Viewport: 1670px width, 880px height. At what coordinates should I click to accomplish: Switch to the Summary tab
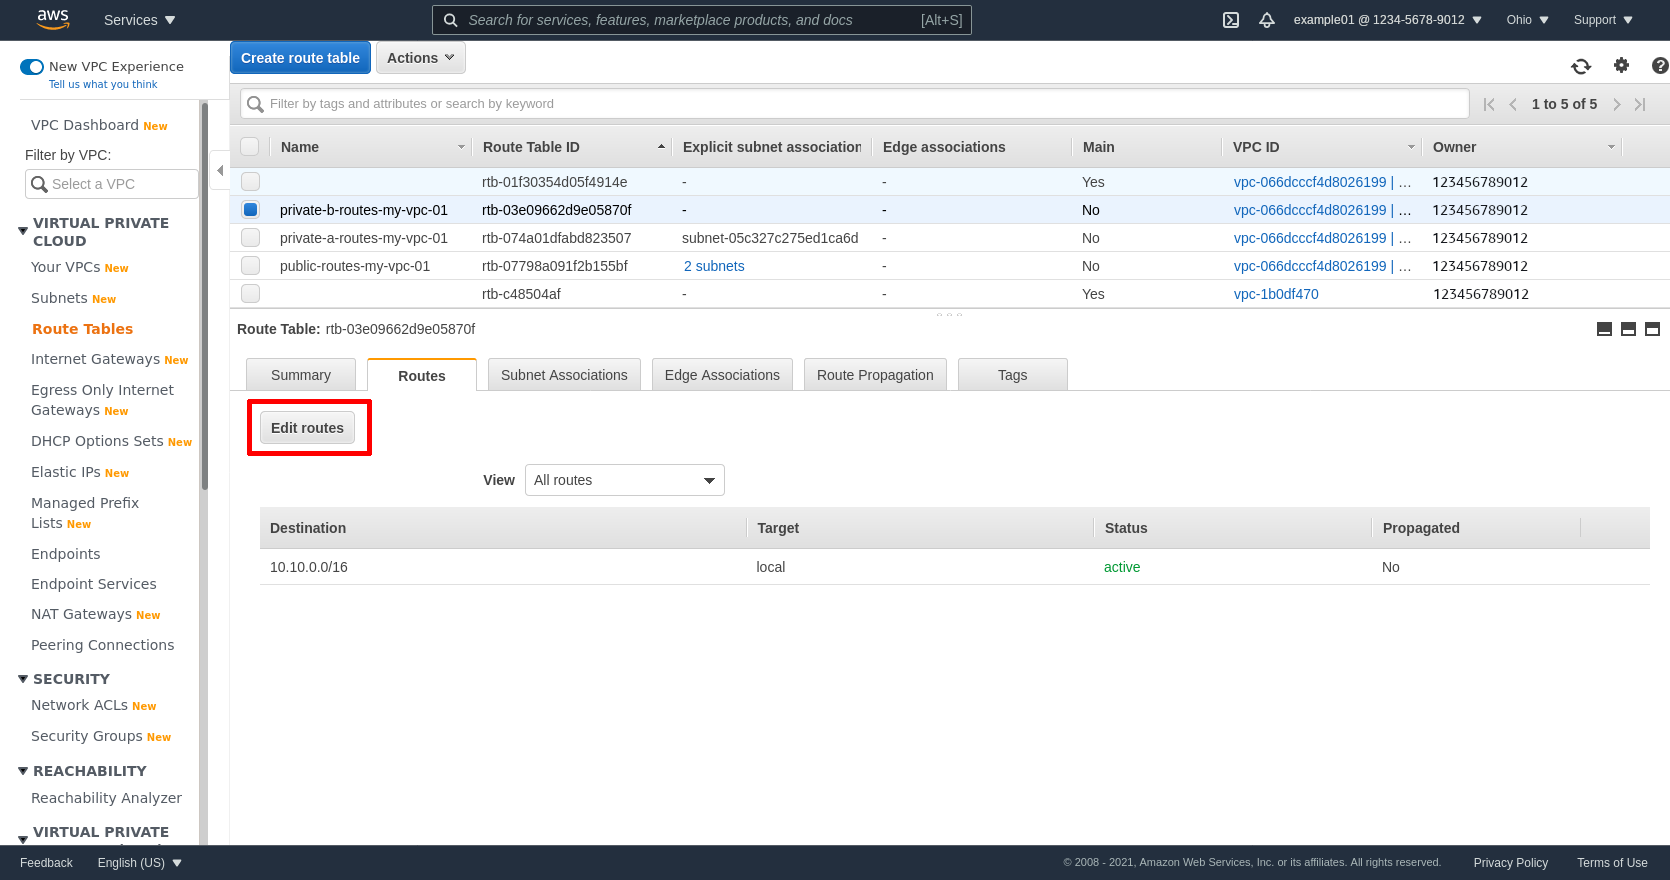pos(301,375)
